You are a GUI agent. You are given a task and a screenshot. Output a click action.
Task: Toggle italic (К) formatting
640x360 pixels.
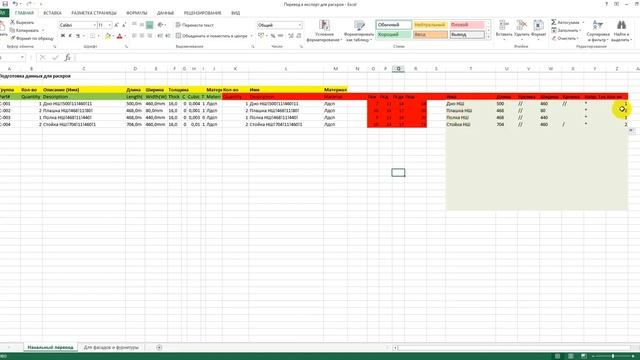pos(70,36)
